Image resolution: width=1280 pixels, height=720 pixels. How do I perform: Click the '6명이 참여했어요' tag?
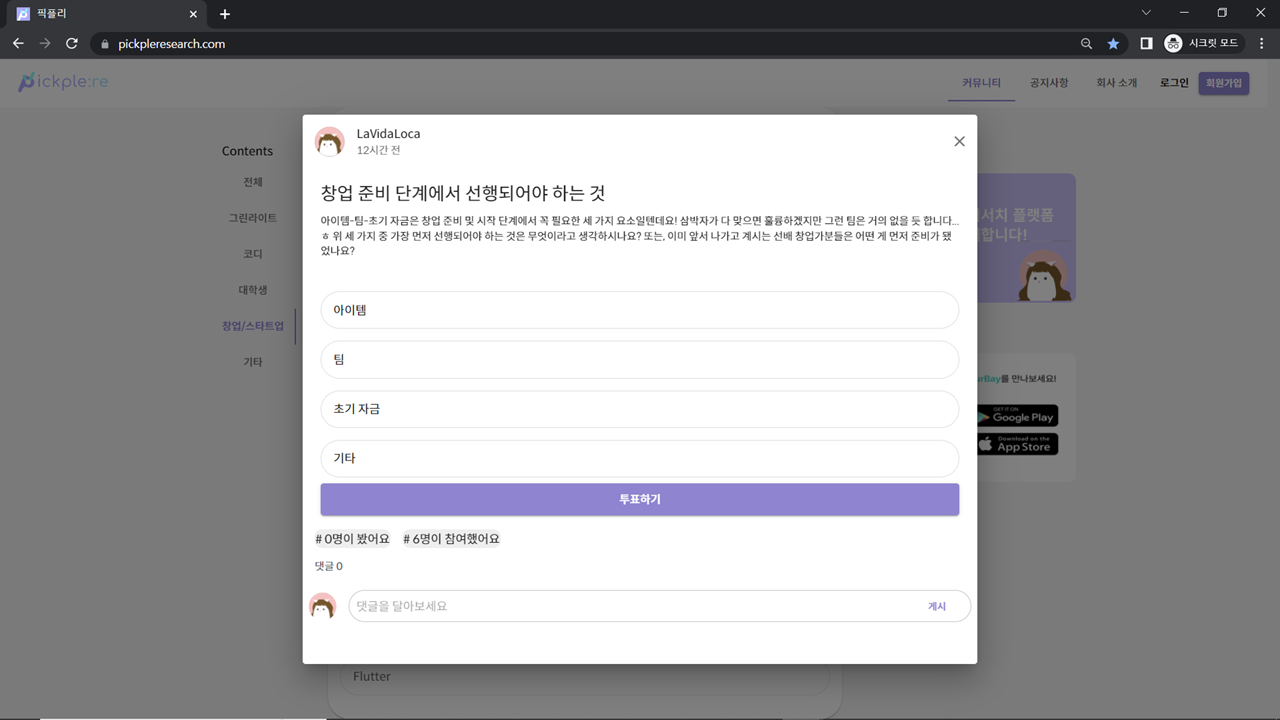point(451,539)
